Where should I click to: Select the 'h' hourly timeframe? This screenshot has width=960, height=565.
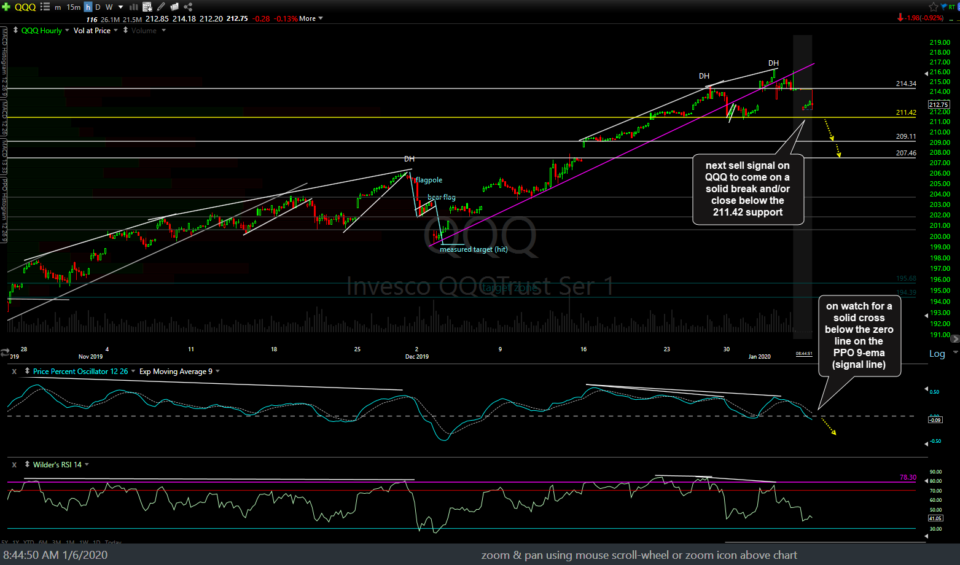88,7
